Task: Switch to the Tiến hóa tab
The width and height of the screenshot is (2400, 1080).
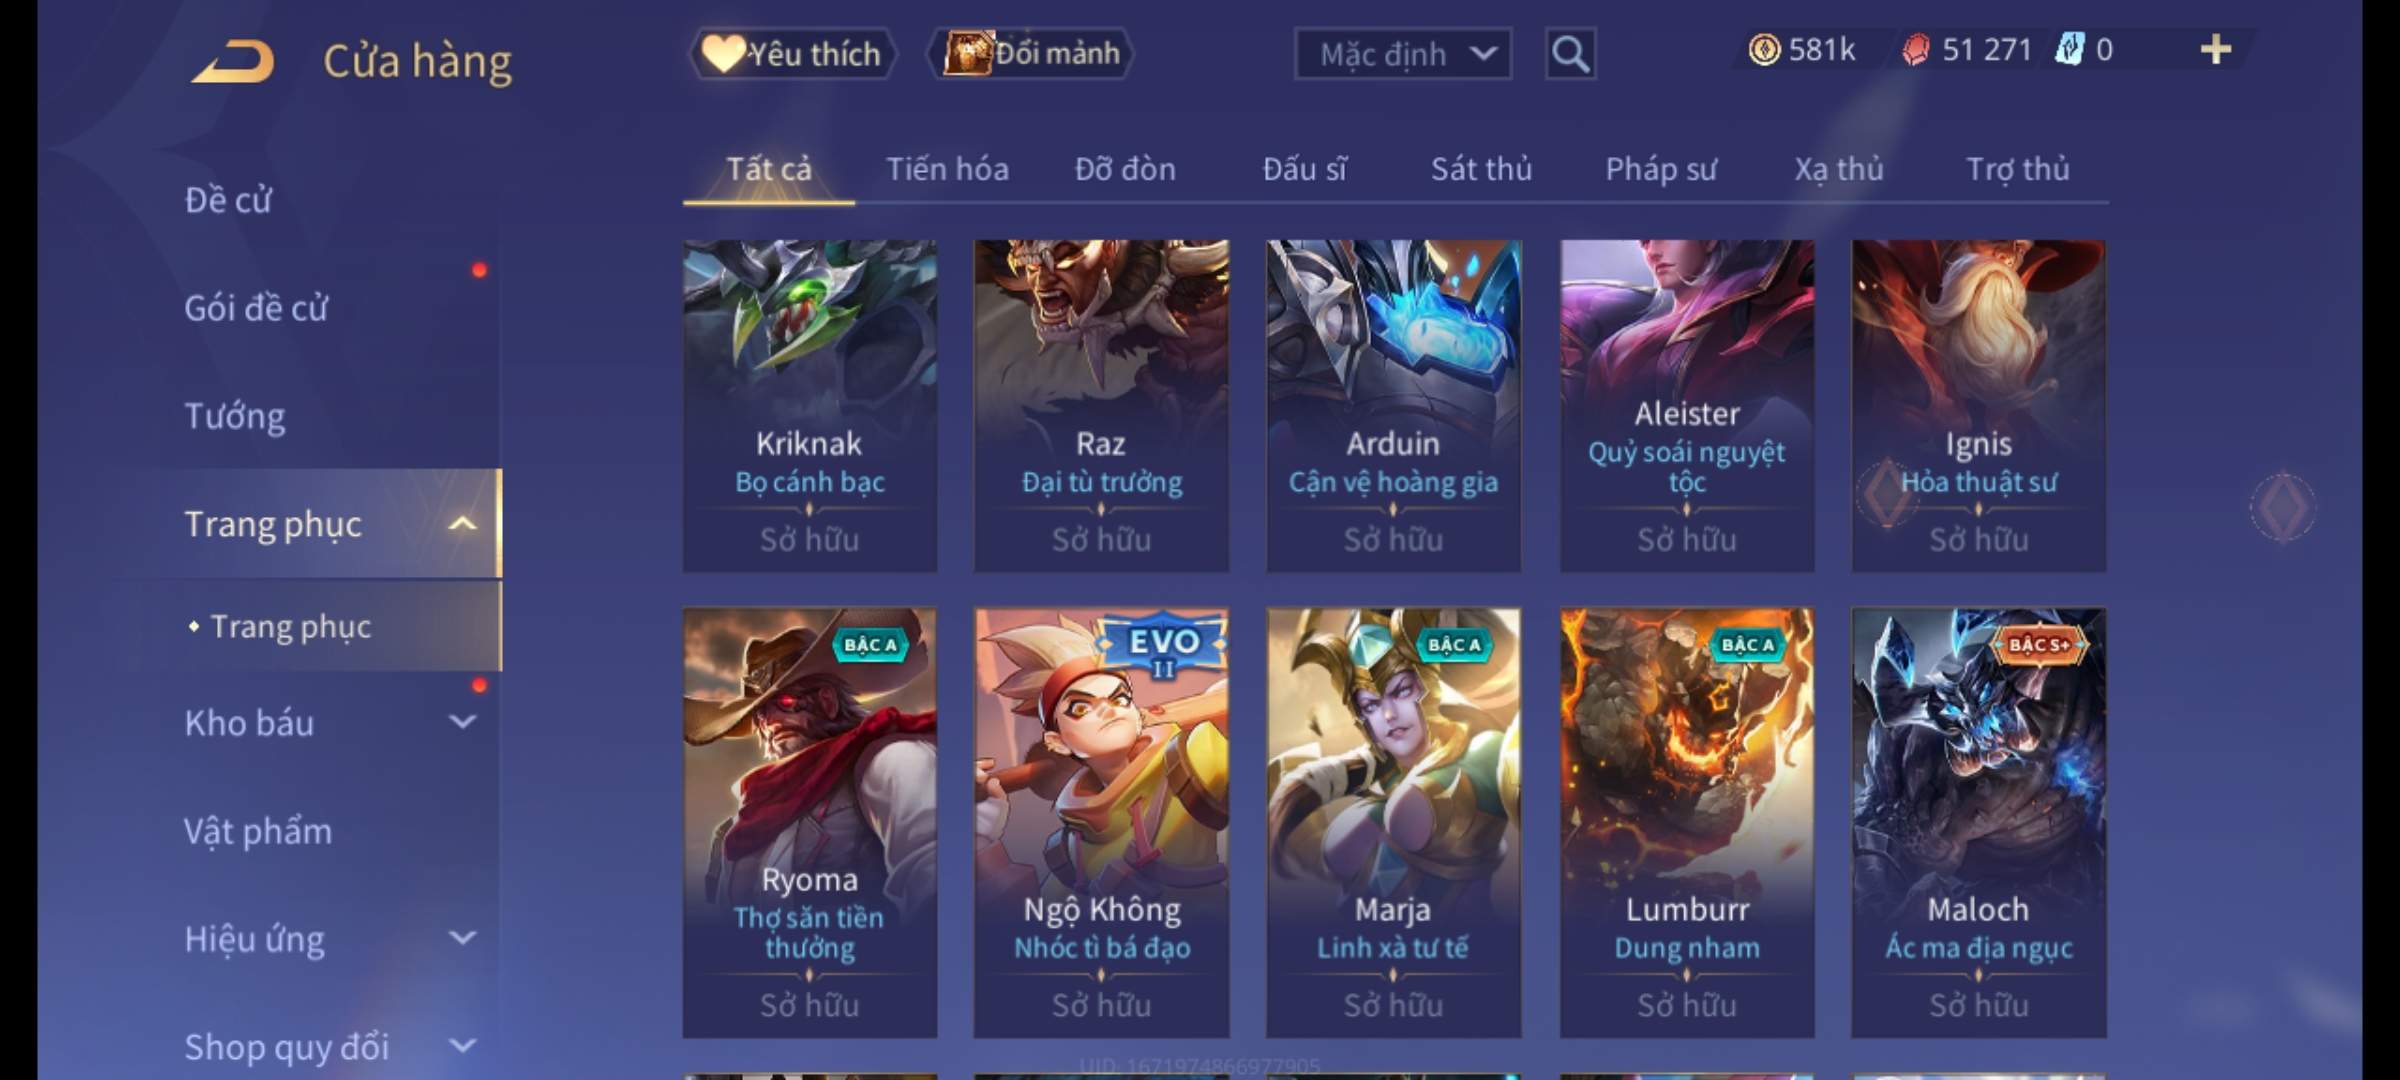Action: tap(947, 169)
